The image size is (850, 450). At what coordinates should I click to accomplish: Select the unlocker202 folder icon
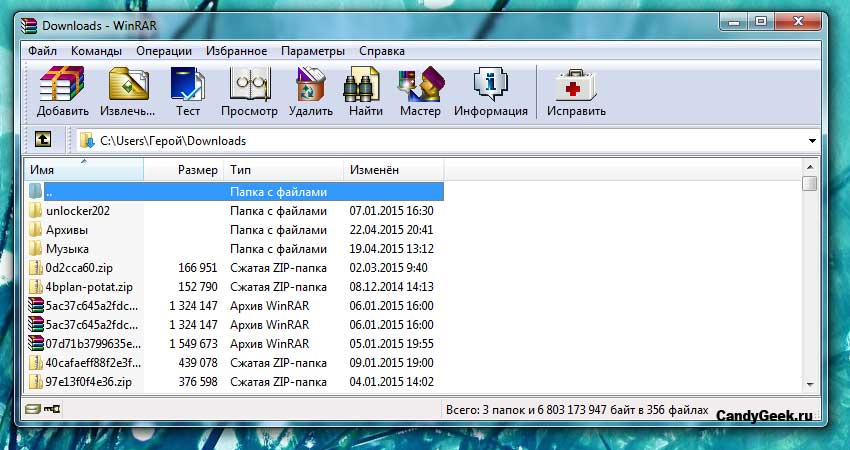pos(36,210)
